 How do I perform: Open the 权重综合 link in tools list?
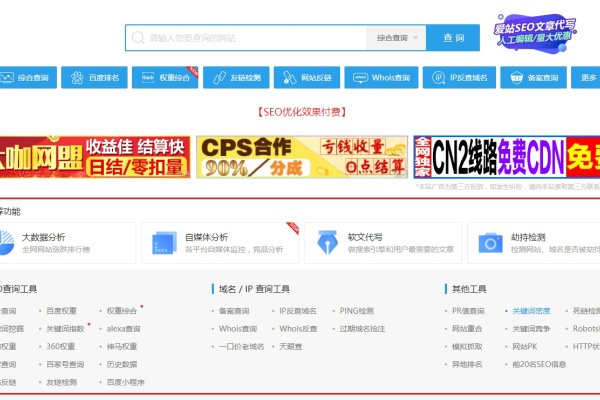point(122,311)
